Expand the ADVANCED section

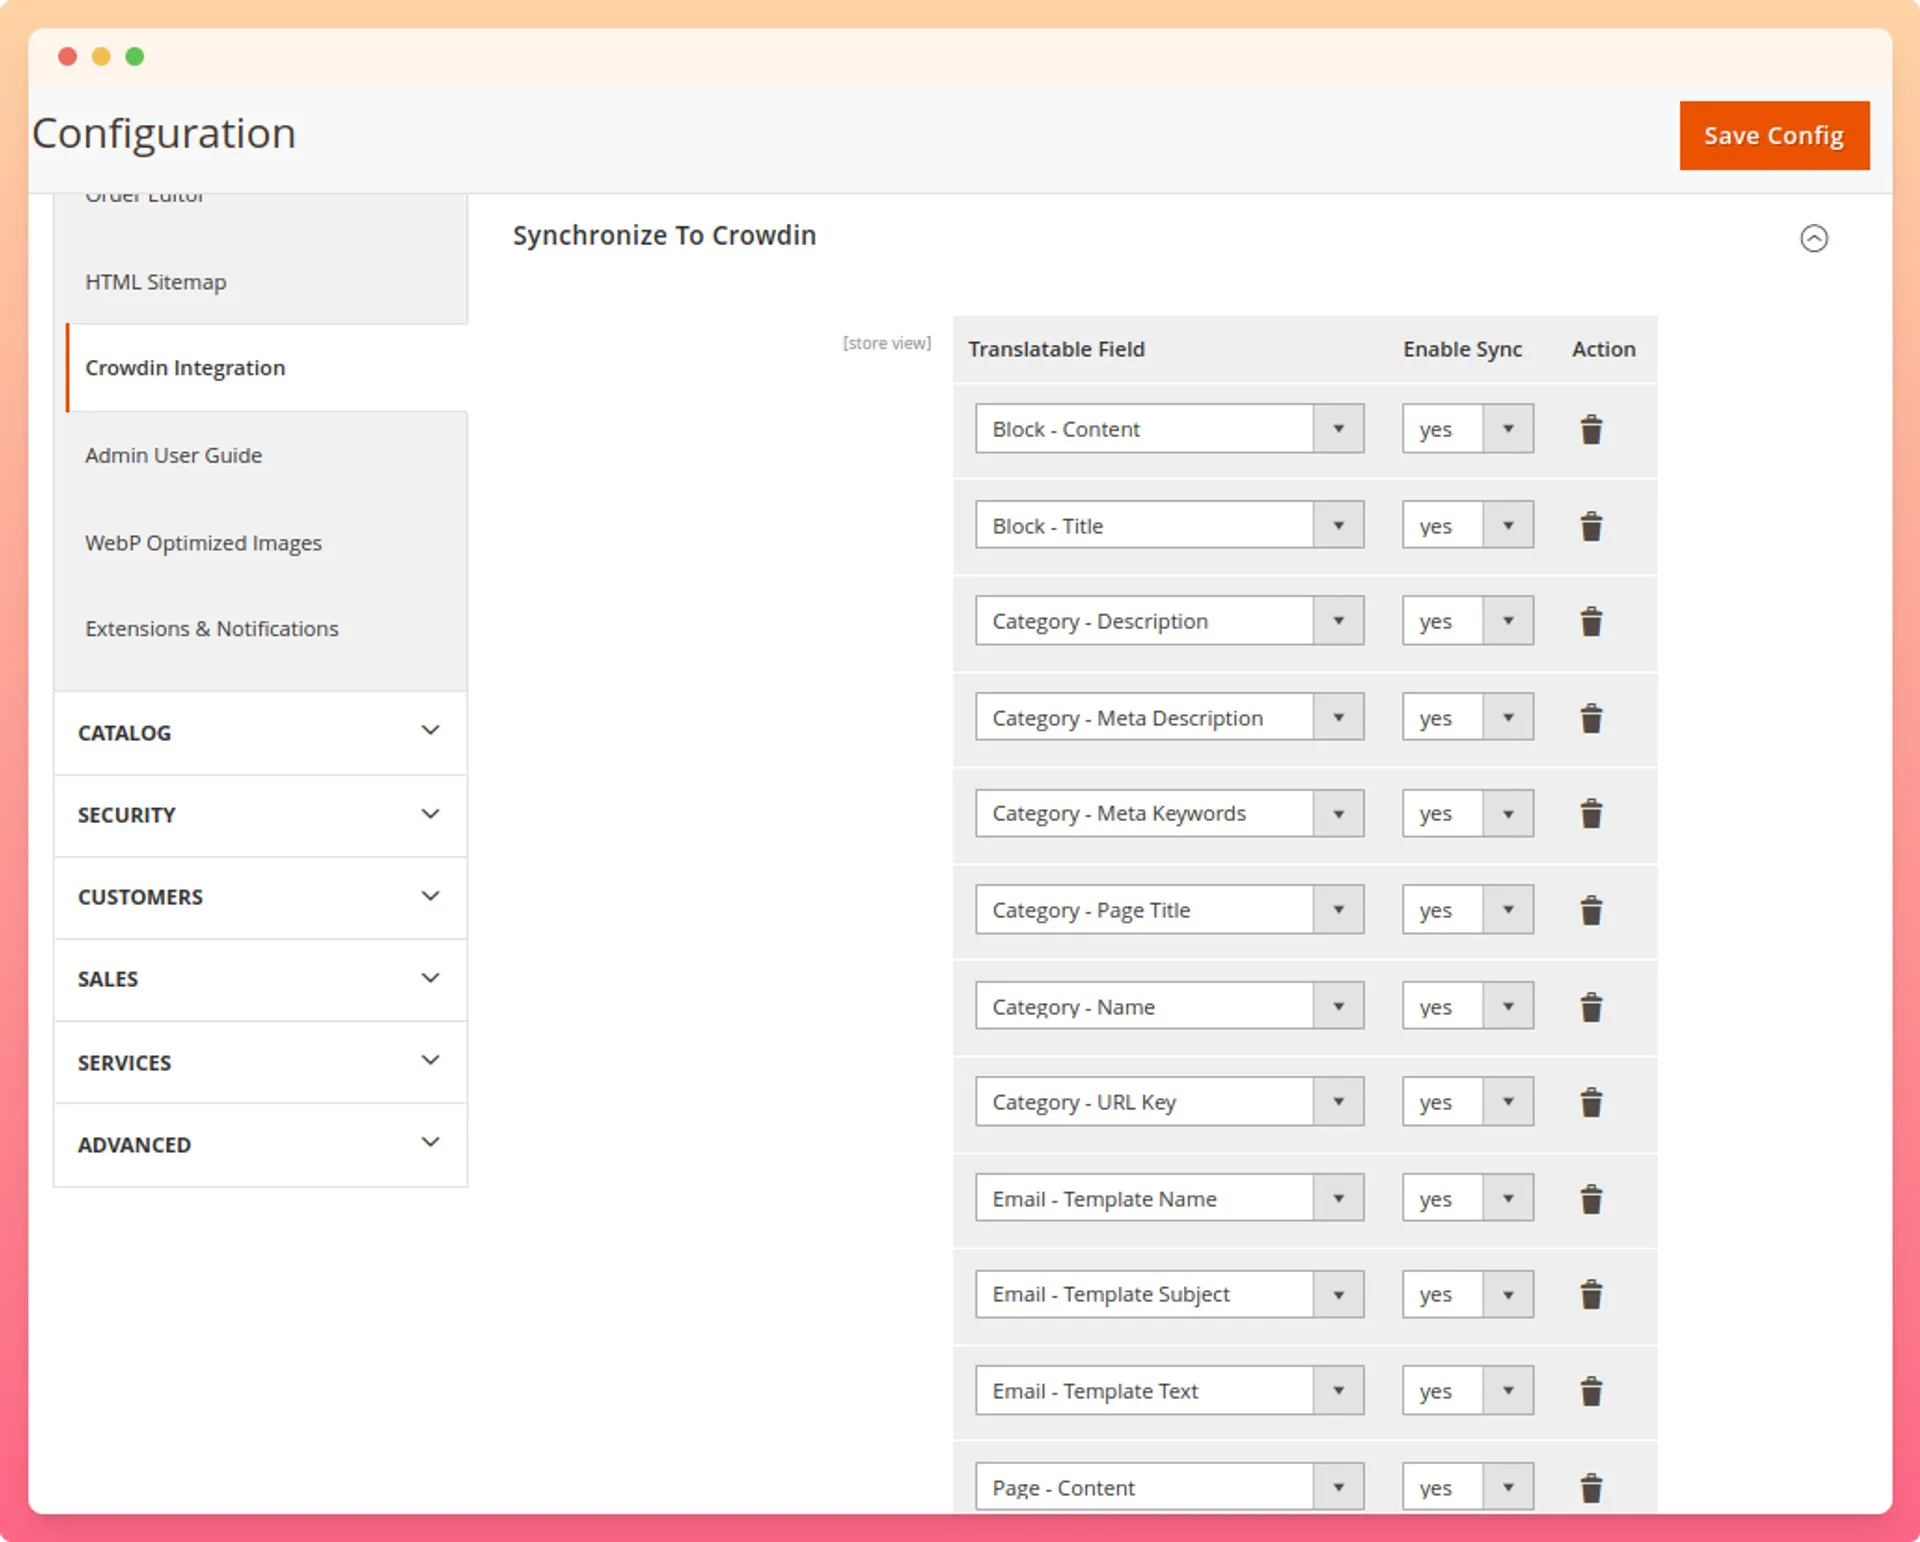pyautogui.click(x=260, y=1145)
